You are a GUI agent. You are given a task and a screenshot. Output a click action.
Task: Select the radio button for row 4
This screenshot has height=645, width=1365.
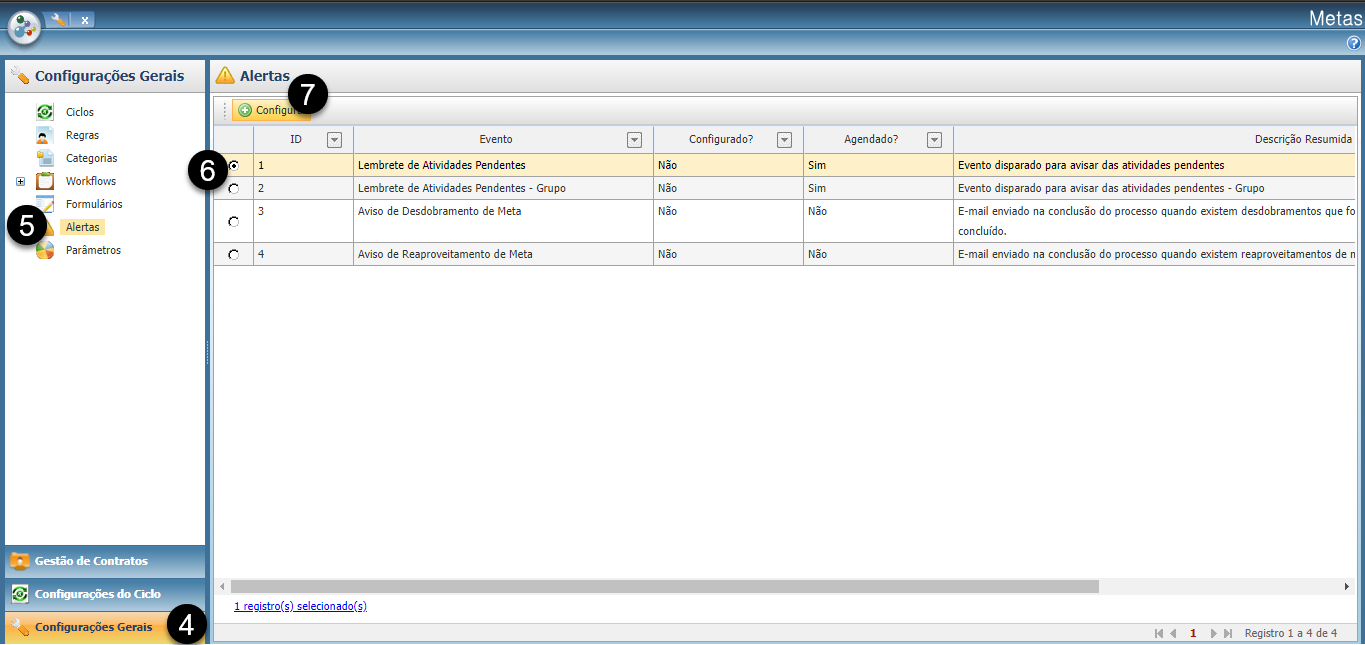click(233, 254)
